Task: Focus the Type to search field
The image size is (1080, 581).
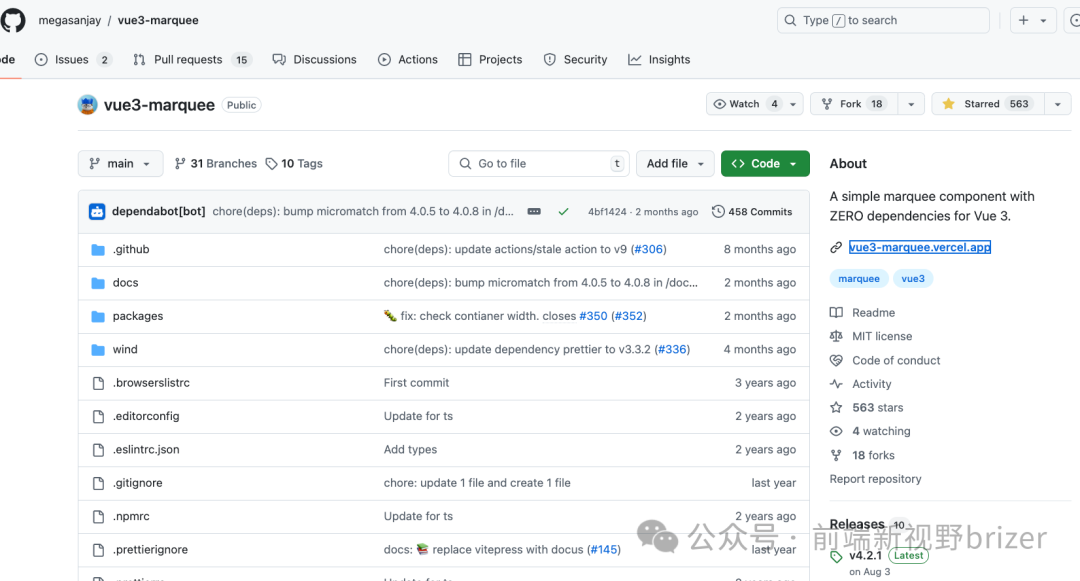Action: pyautogui.click(x=883, y=21)
